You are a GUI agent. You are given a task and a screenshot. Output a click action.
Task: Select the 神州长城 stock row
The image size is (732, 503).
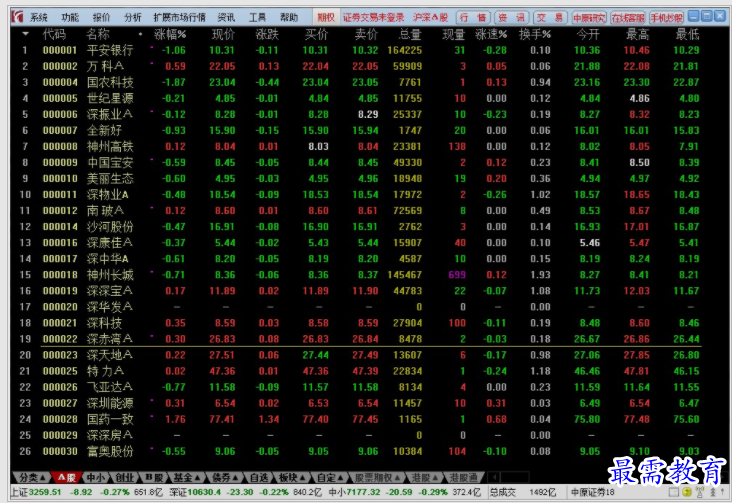coord(359,275)
